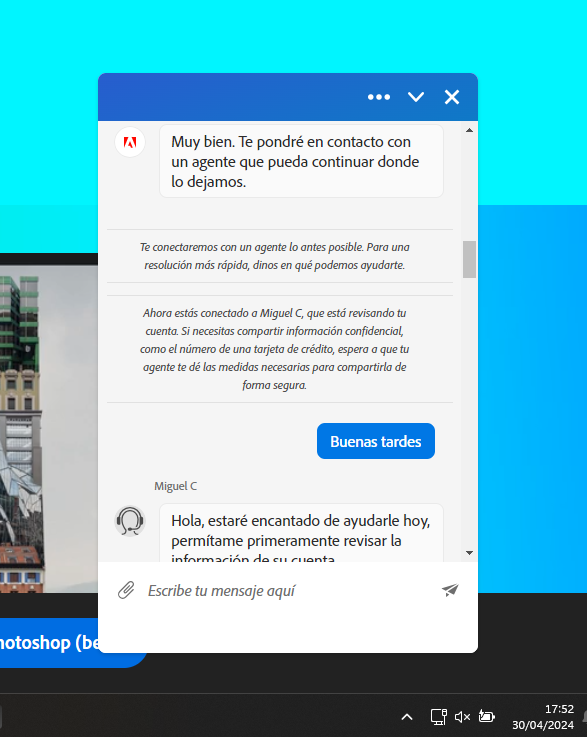This screenshot has height=737, width=587.
Task: Click the 'Hola, estaré encantado de ayudarle' message
Action: (301, 533)
